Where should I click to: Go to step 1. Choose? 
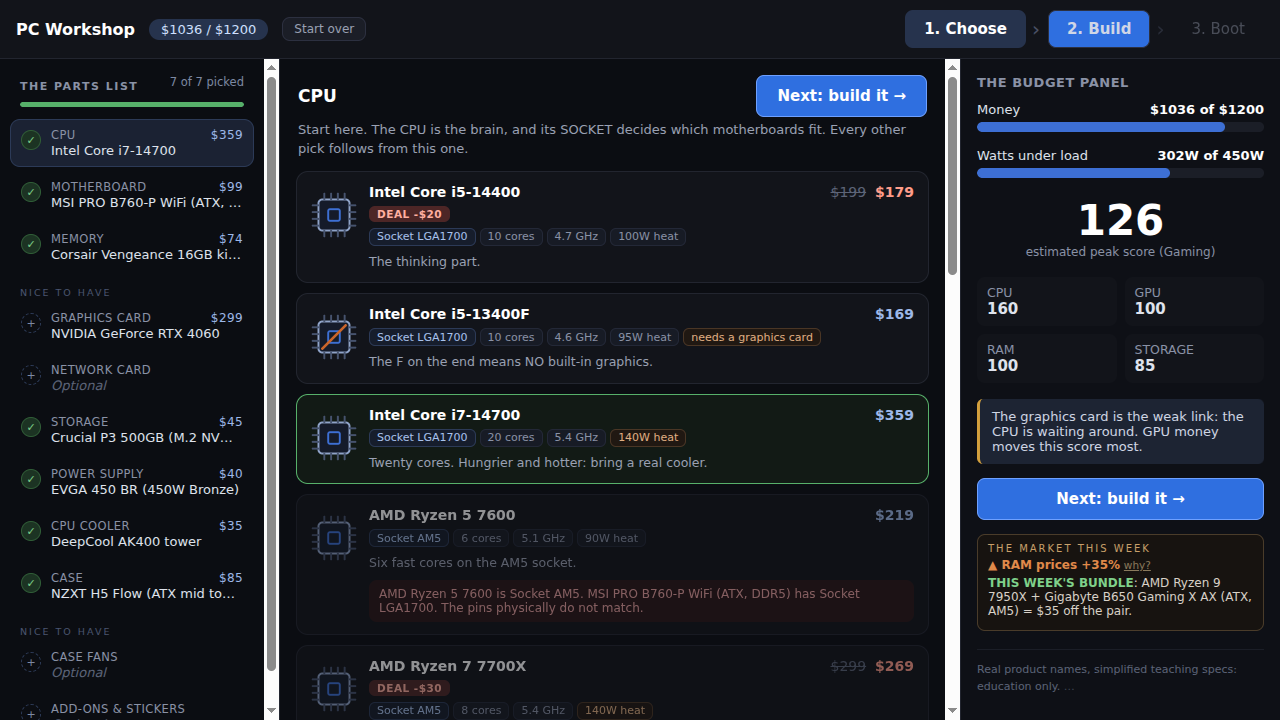(x=965, y=29)
